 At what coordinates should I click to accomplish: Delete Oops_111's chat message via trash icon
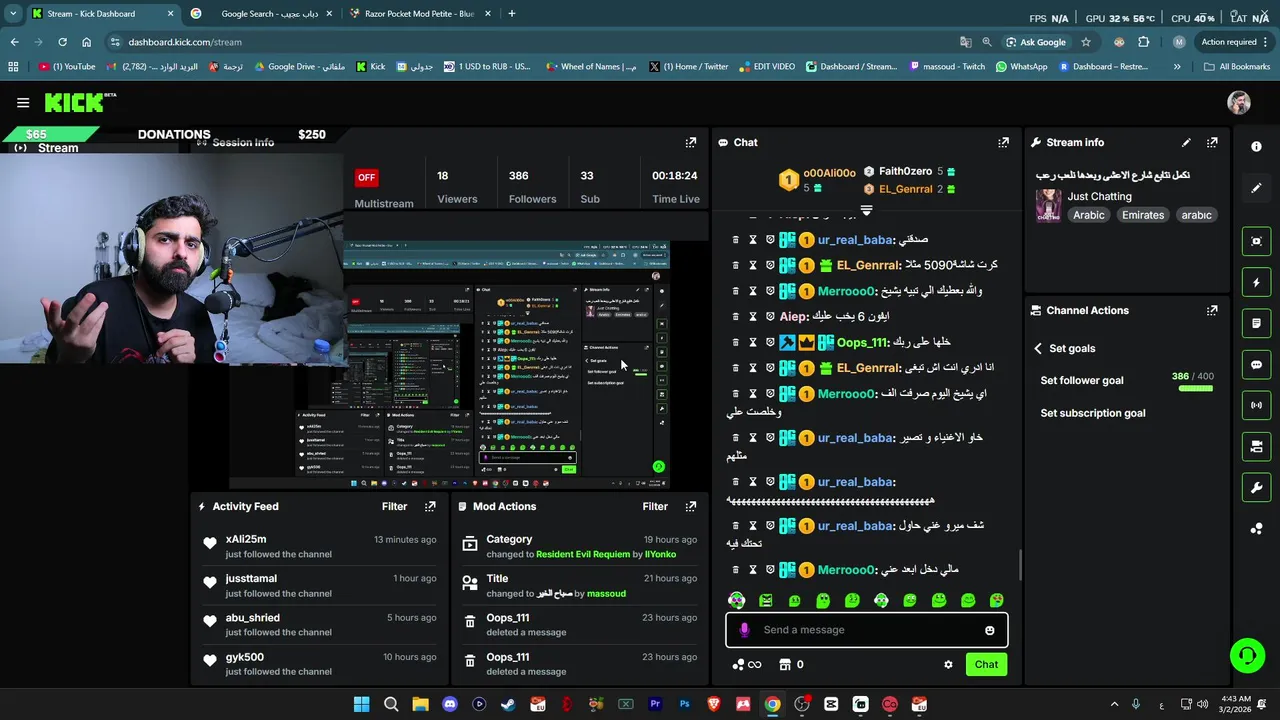coord(735,342)
